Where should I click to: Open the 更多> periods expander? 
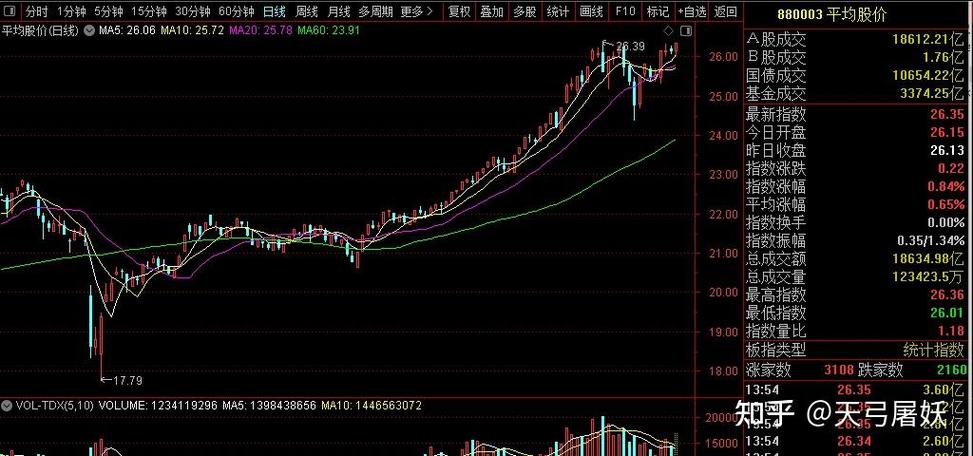click(415, 12)
